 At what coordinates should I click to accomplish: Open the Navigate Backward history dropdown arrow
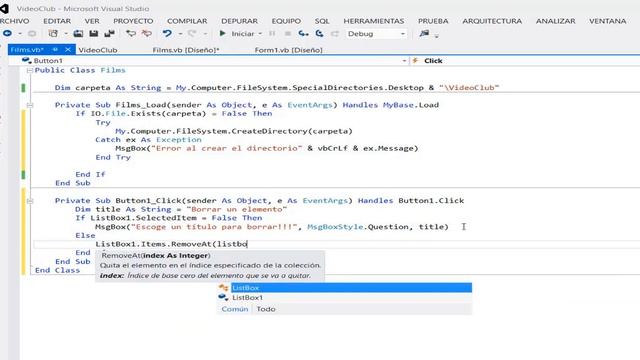[19, 33]
